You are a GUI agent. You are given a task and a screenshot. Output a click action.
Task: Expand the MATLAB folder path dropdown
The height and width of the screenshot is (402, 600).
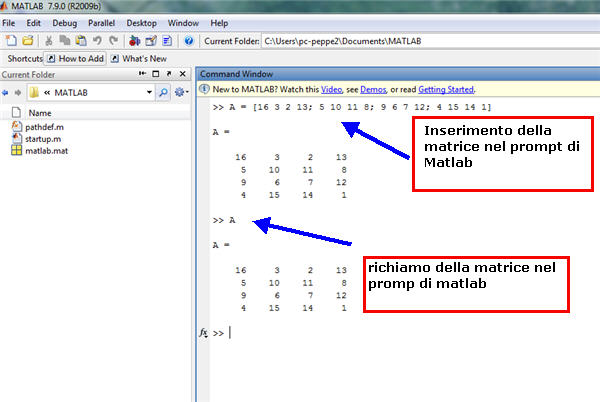149,92
